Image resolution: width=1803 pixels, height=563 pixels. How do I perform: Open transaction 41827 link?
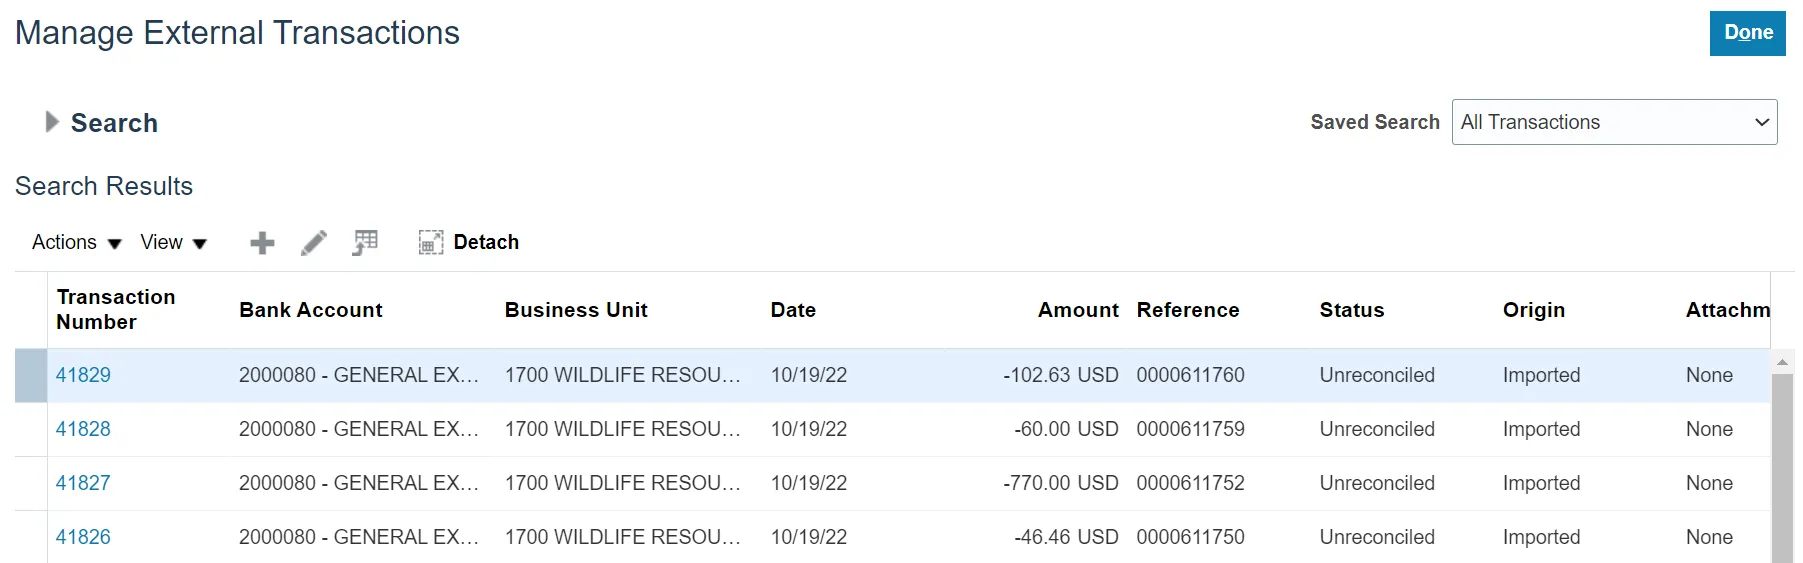[x=83, y=483]
